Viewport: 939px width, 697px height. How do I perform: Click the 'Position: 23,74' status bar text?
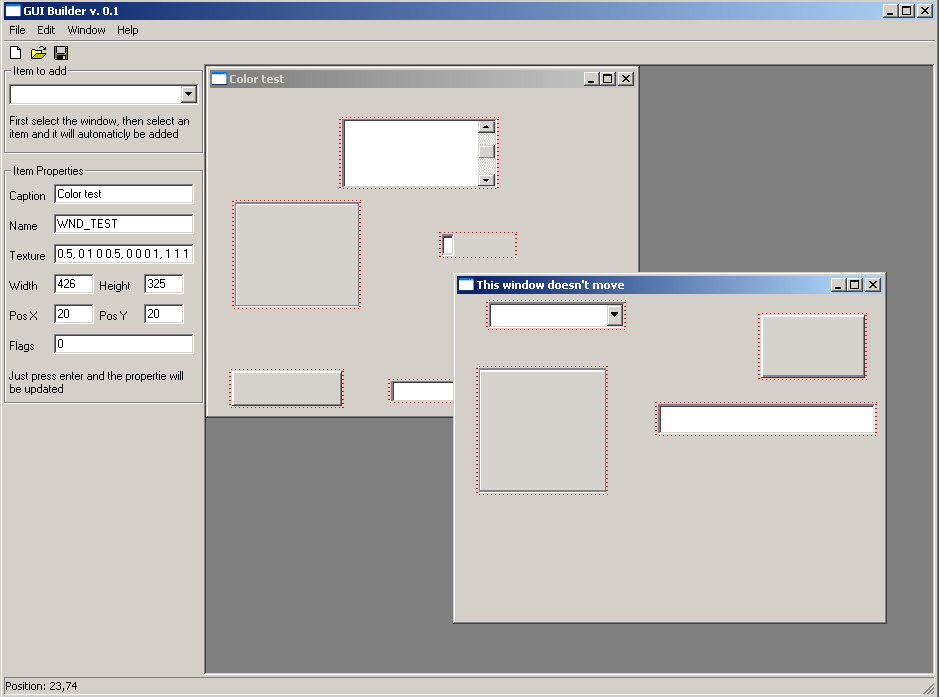41,686
